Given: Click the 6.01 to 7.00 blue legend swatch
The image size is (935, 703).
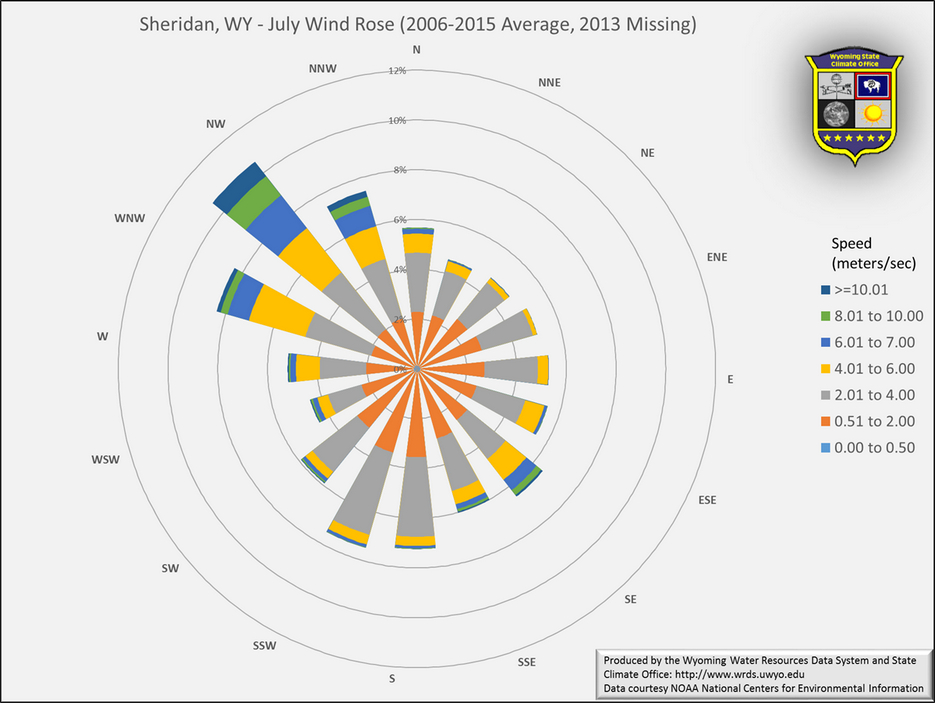Looking at the screenshot, I should [825, 342].
